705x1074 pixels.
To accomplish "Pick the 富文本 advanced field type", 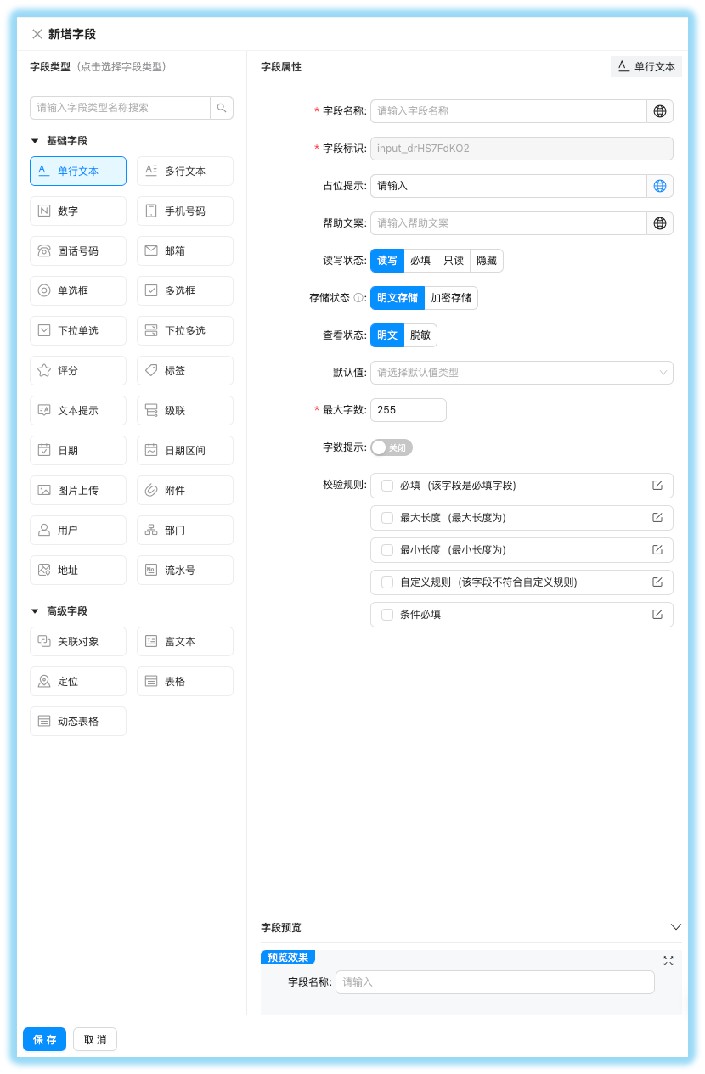I will (185, 641).
